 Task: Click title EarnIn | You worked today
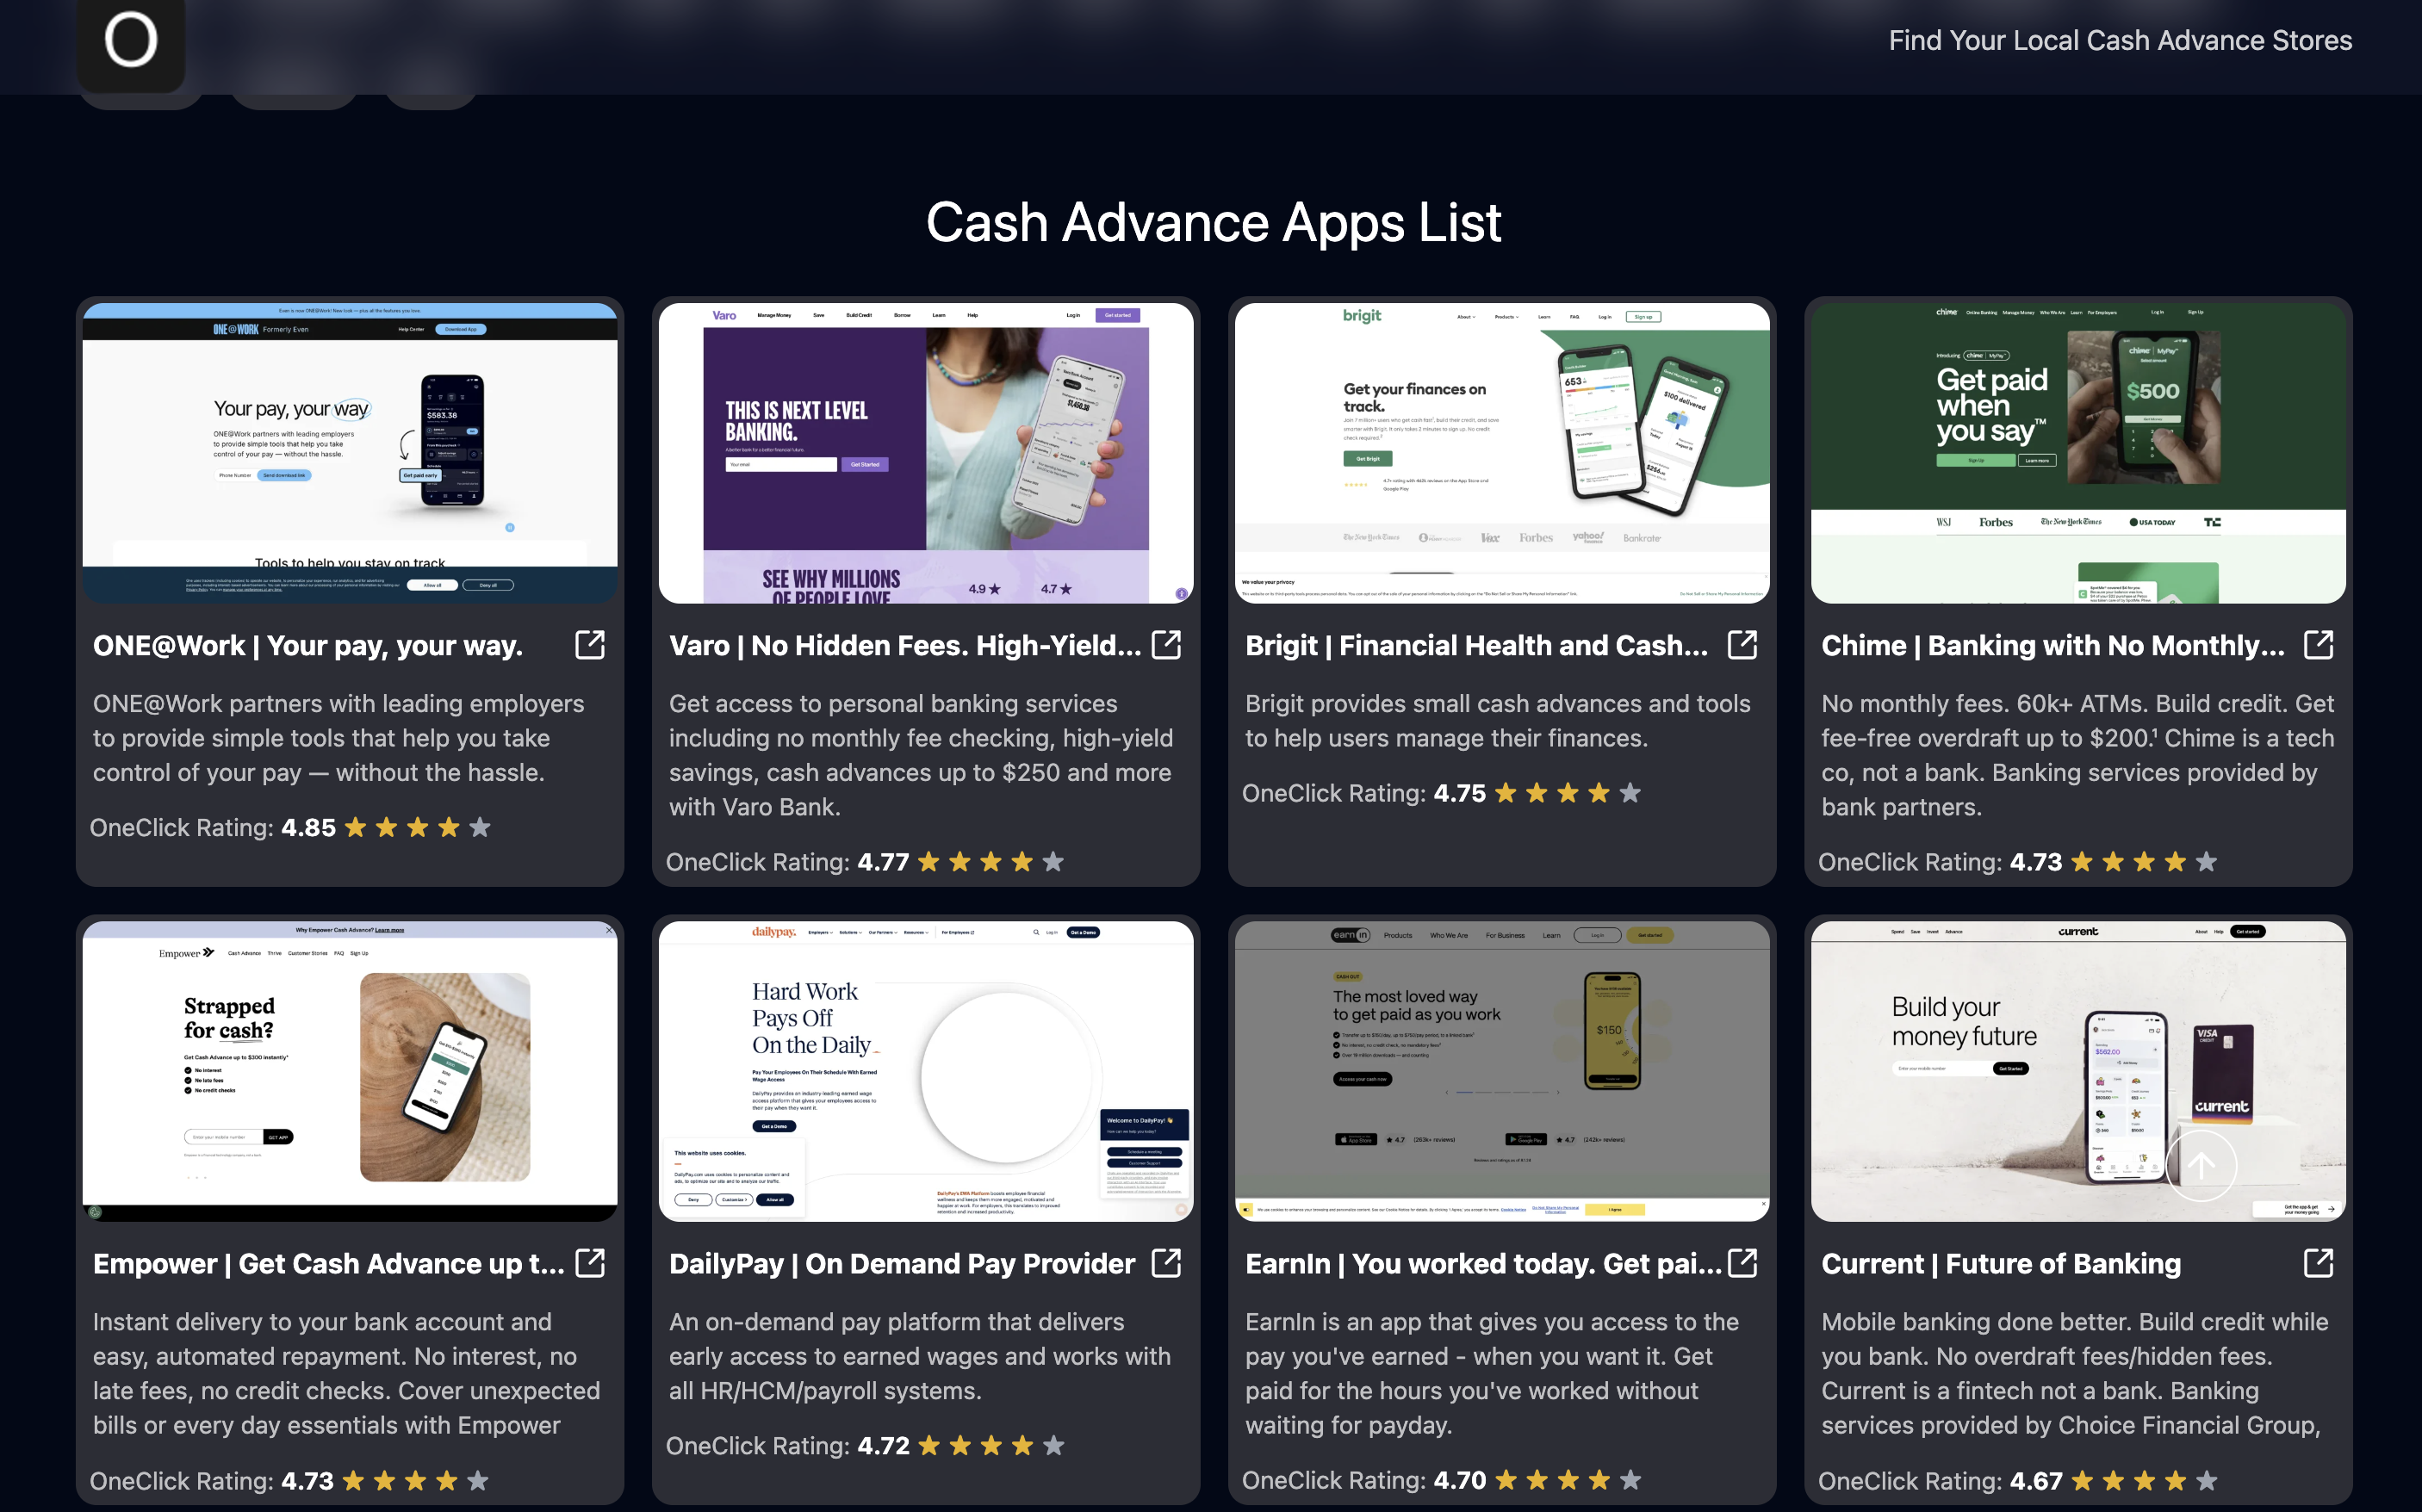[x=1483, y=1264]
